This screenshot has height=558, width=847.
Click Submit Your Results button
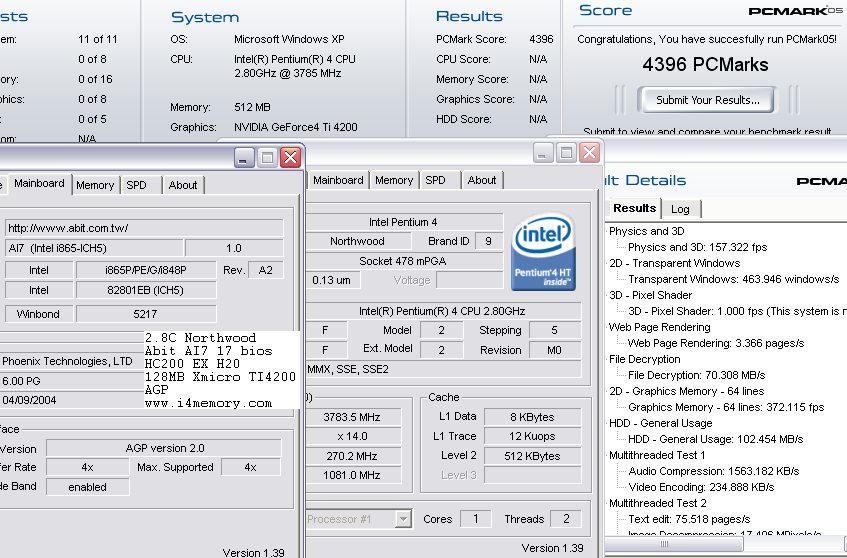tap(707, 100)
